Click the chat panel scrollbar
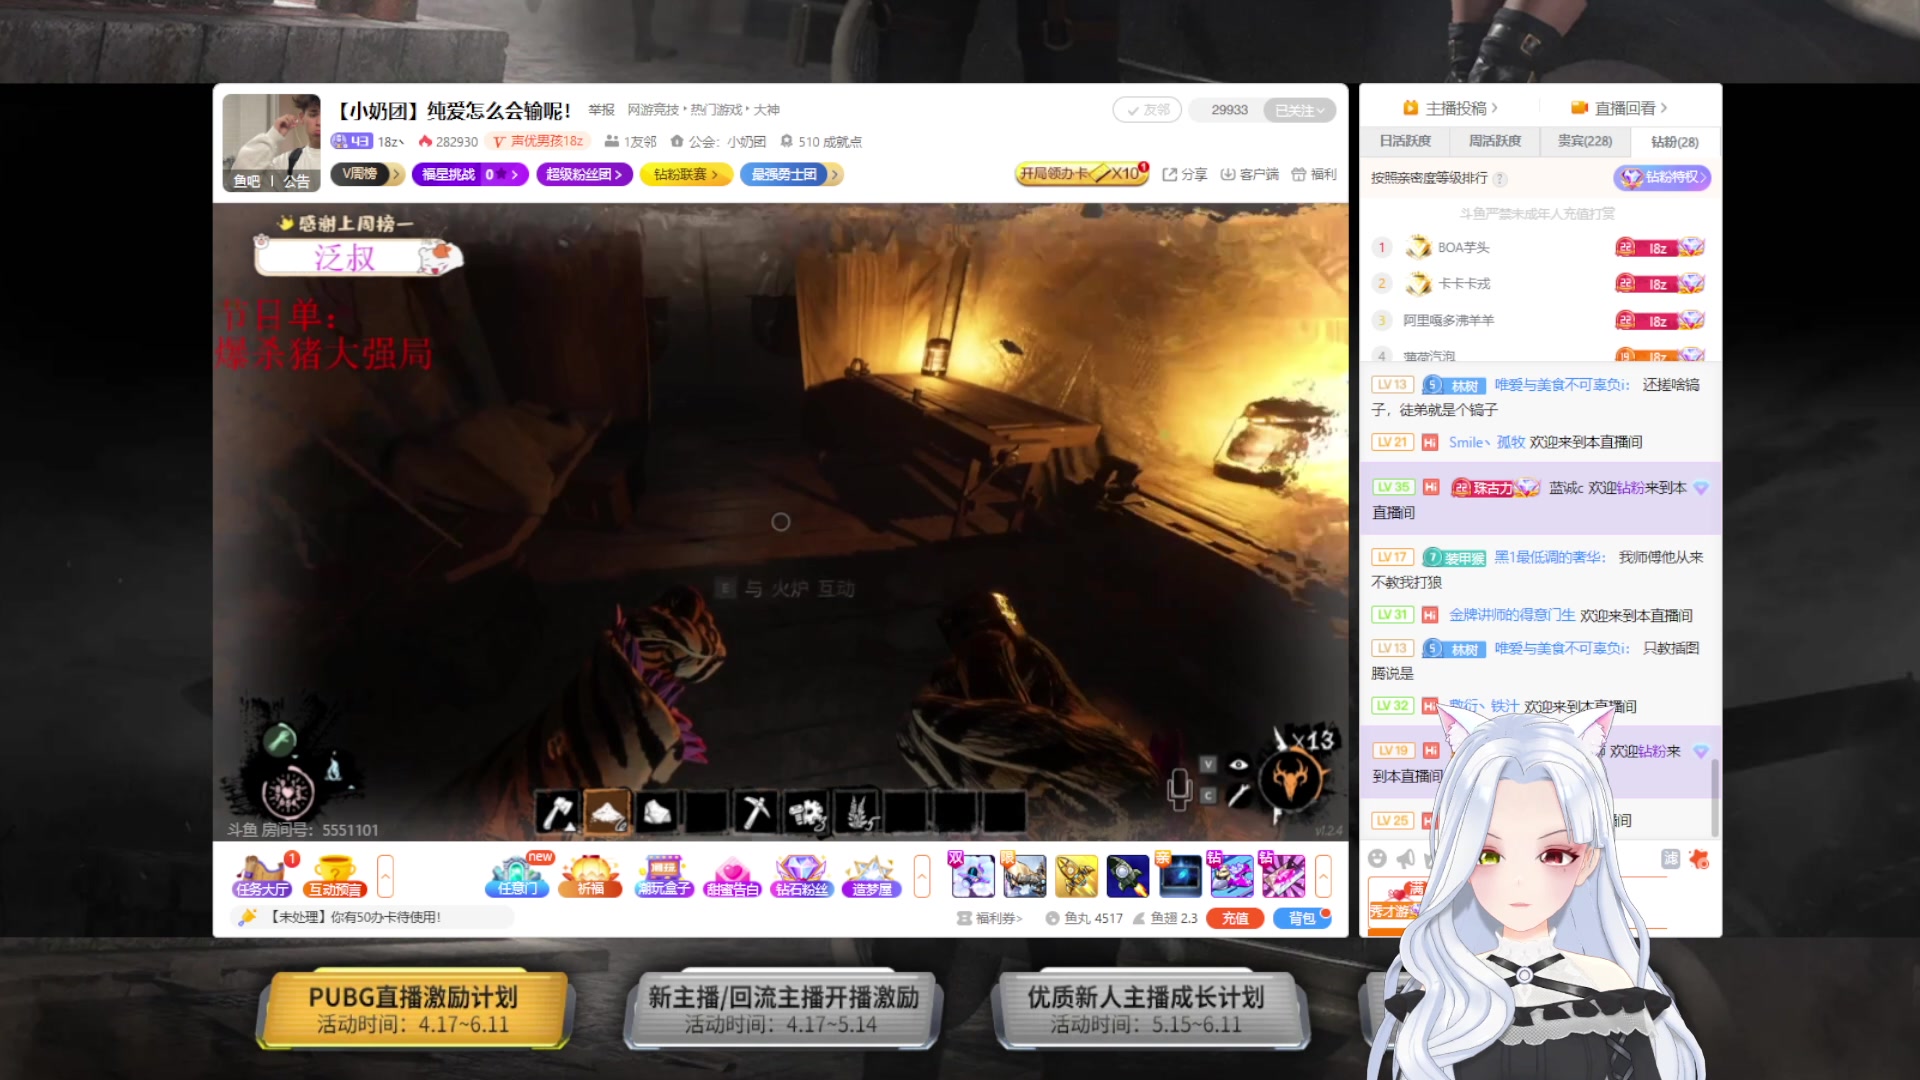Image resolution: width=1920 pixels, height=1080 pixels. [1715, 797]
